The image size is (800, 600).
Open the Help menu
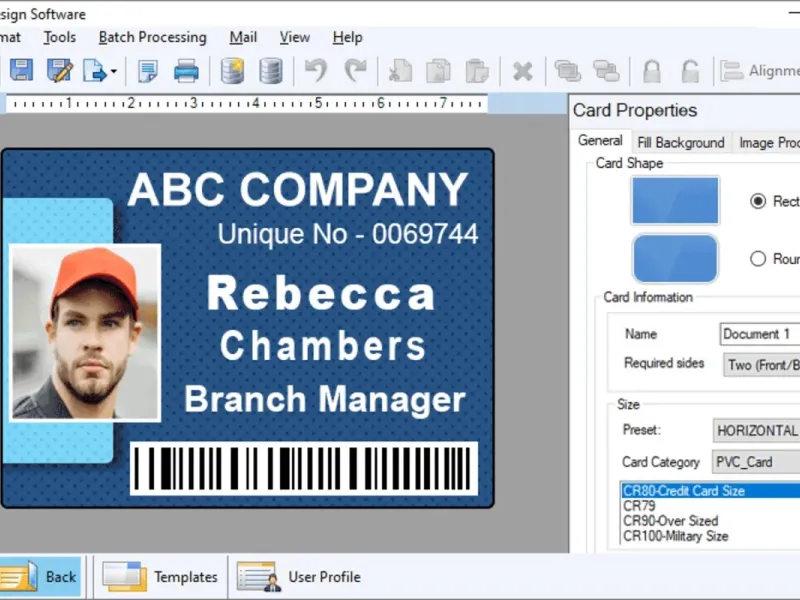[347, 37]
